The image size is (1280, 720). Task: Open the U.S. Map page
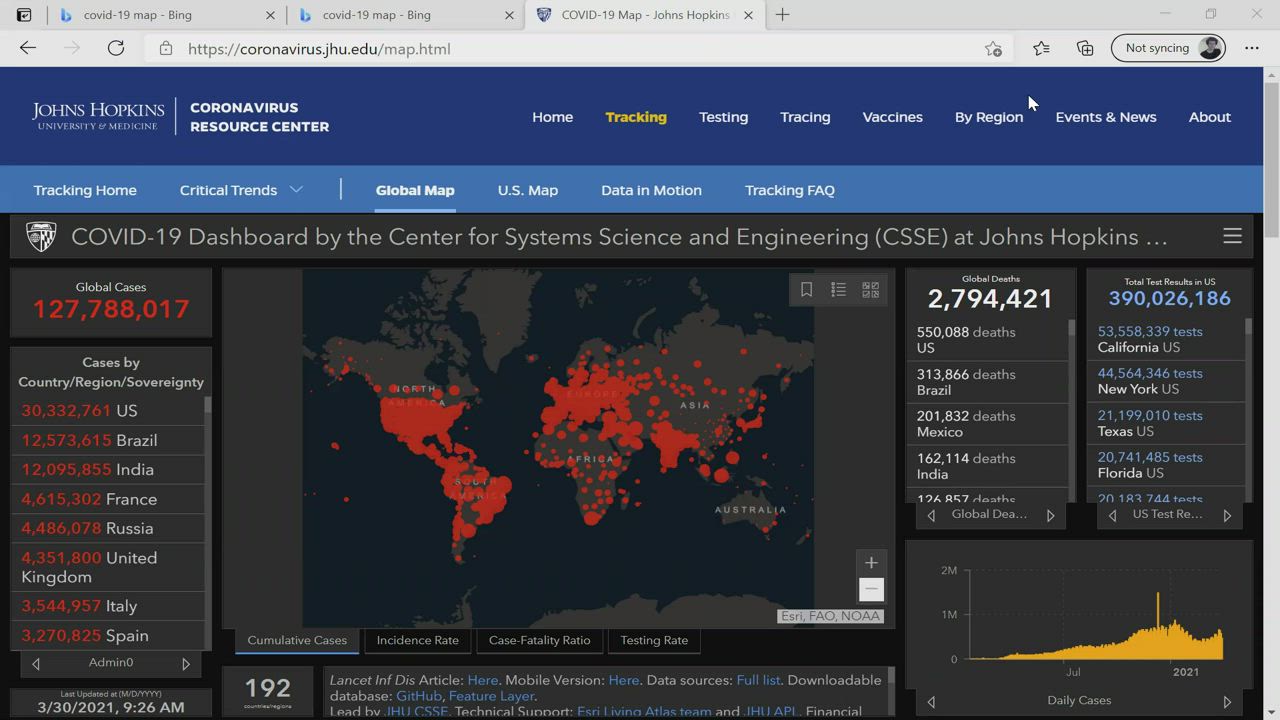point(527,190)
